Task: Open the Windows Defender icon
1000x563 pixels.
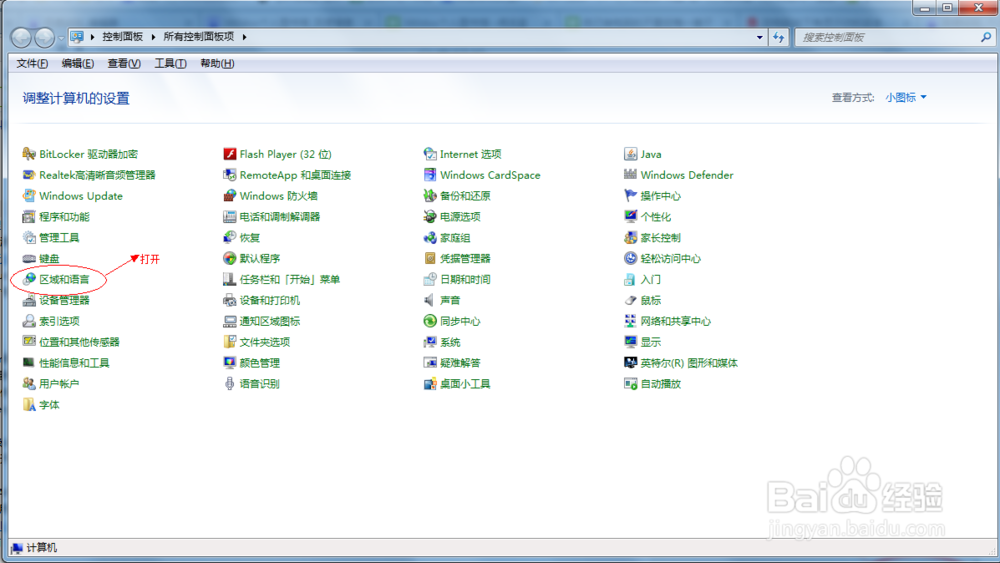Action: pyautogui.click(x=630, y=175)
